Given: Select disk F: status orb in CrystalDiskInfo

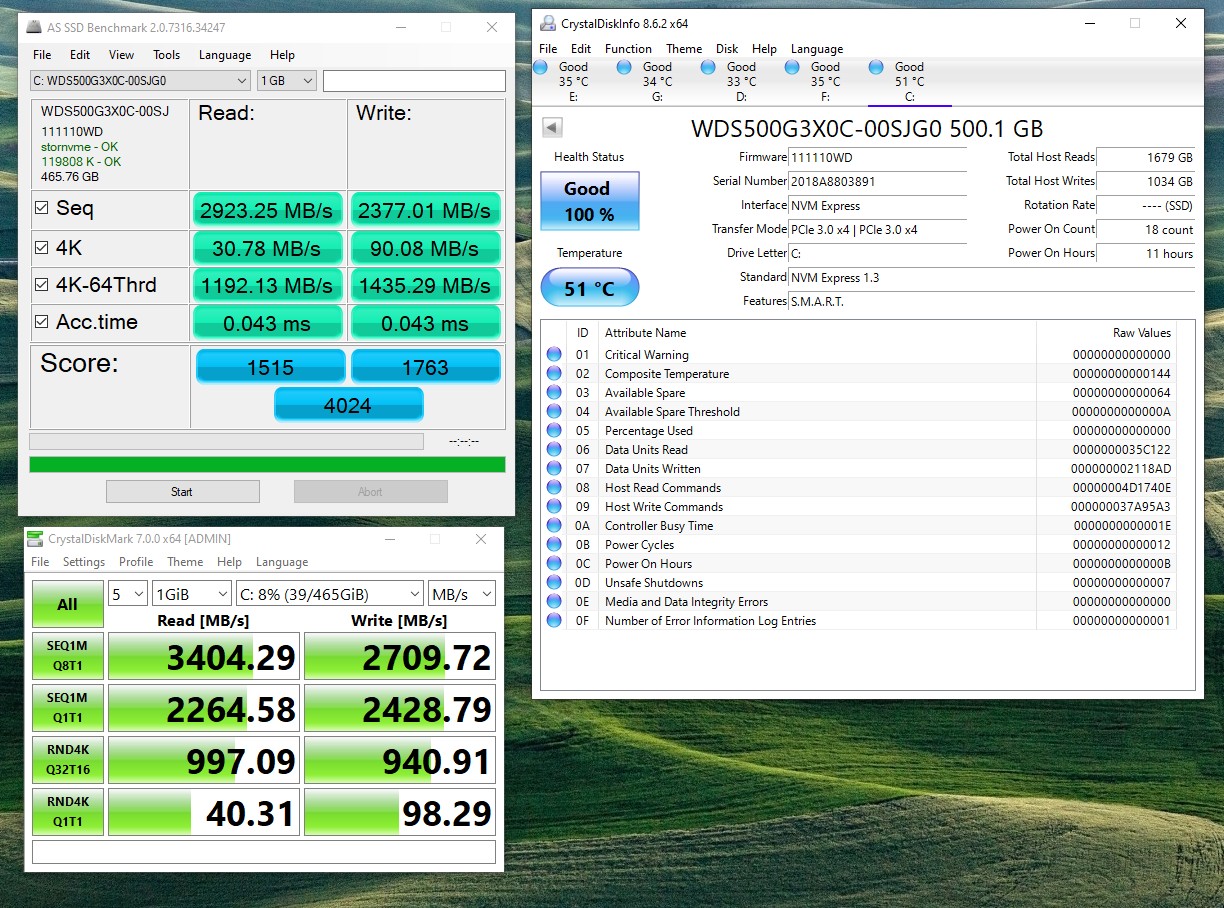Looking at the screenshot, I should [x=793, y=67].
